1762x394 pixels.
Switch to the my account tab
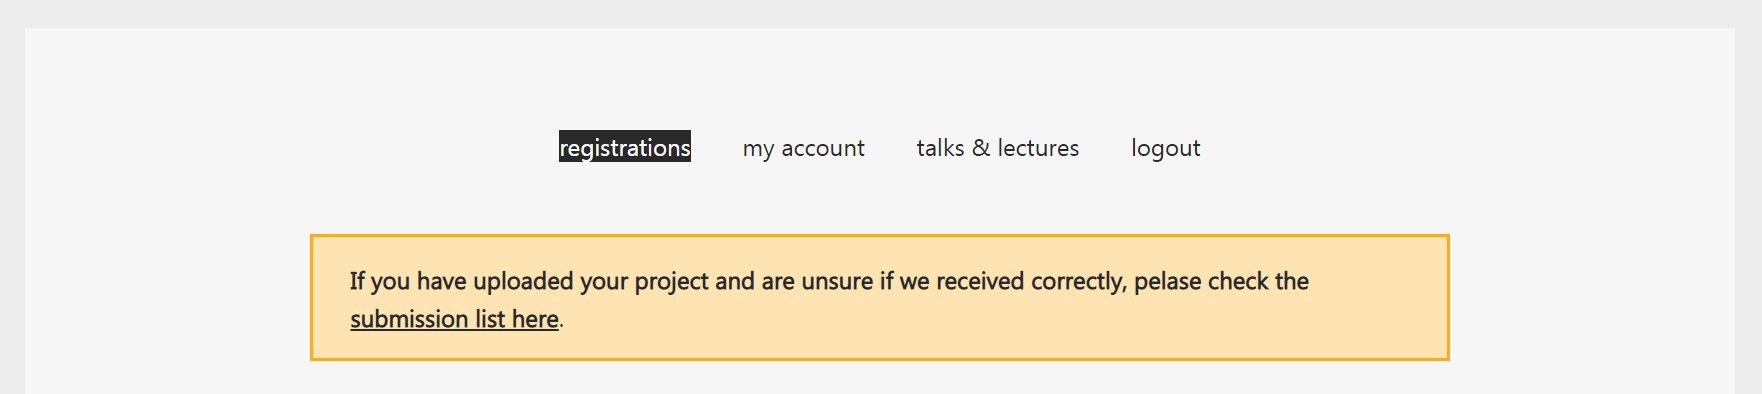pyautogui.click(x=803, y=148)
